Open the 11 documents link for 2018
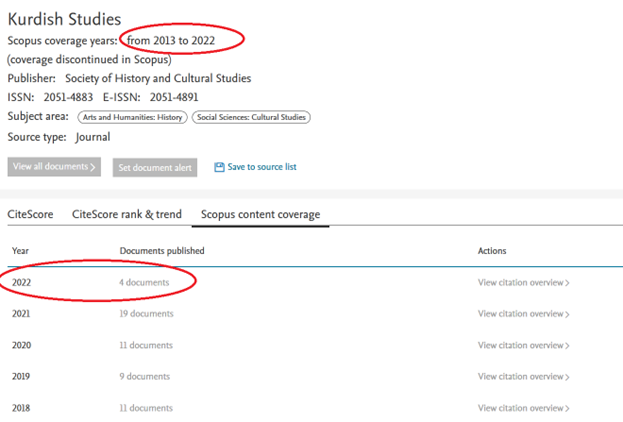 pyautogui.click(x=146, y=408)
